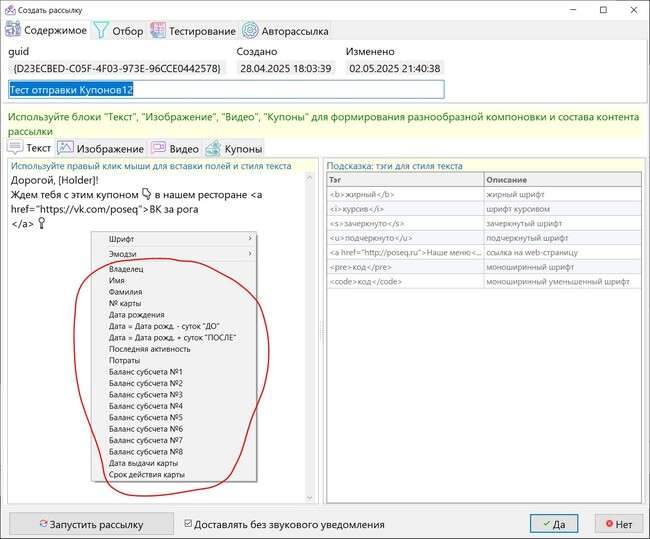Open the Купоны block tab

(233, 148)
